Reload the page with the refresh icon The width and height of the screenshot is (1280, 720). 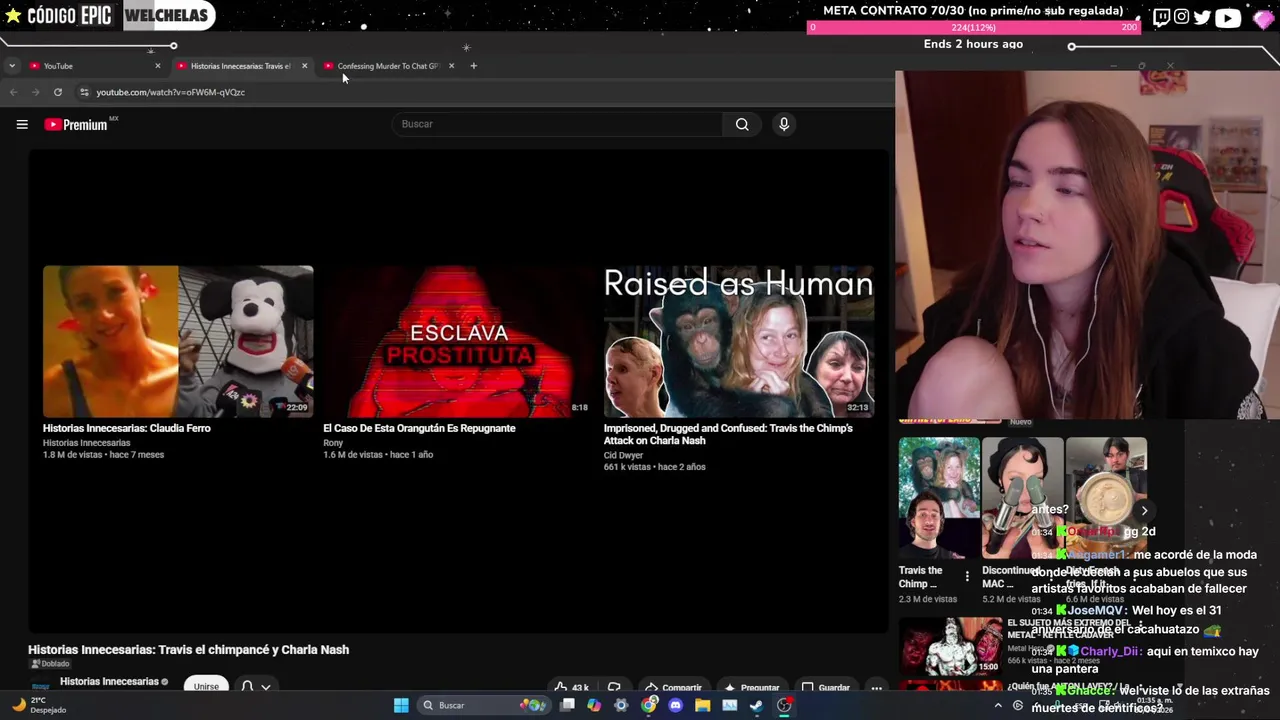(x=58, y=92)
